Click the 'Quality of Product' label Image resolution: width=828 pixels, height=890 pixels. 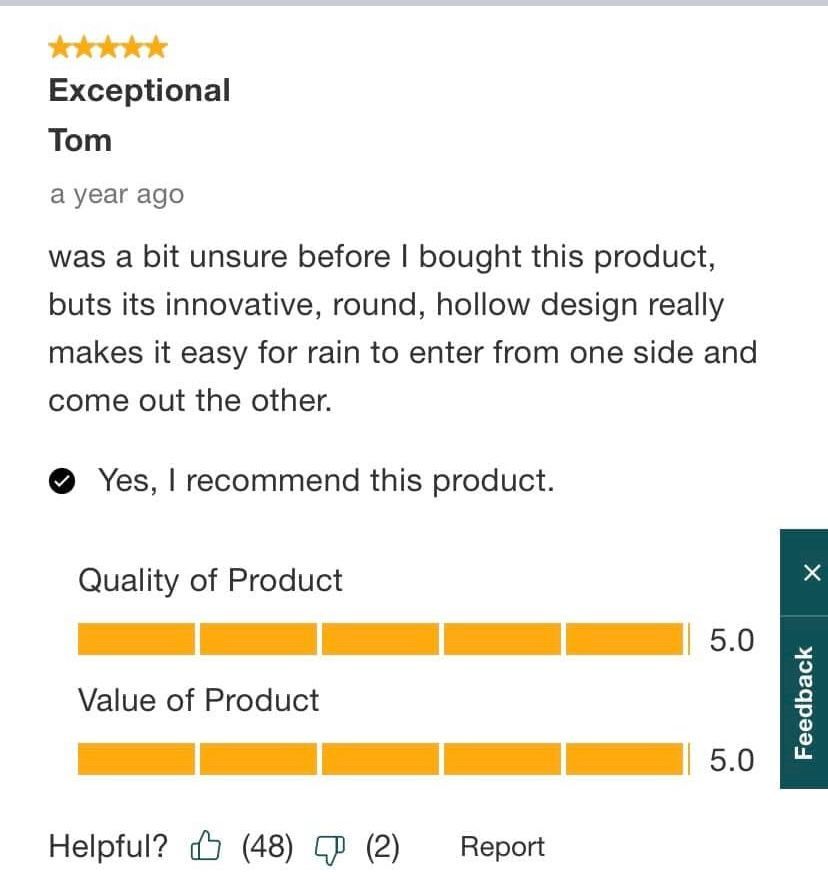[x=210, y=580]
